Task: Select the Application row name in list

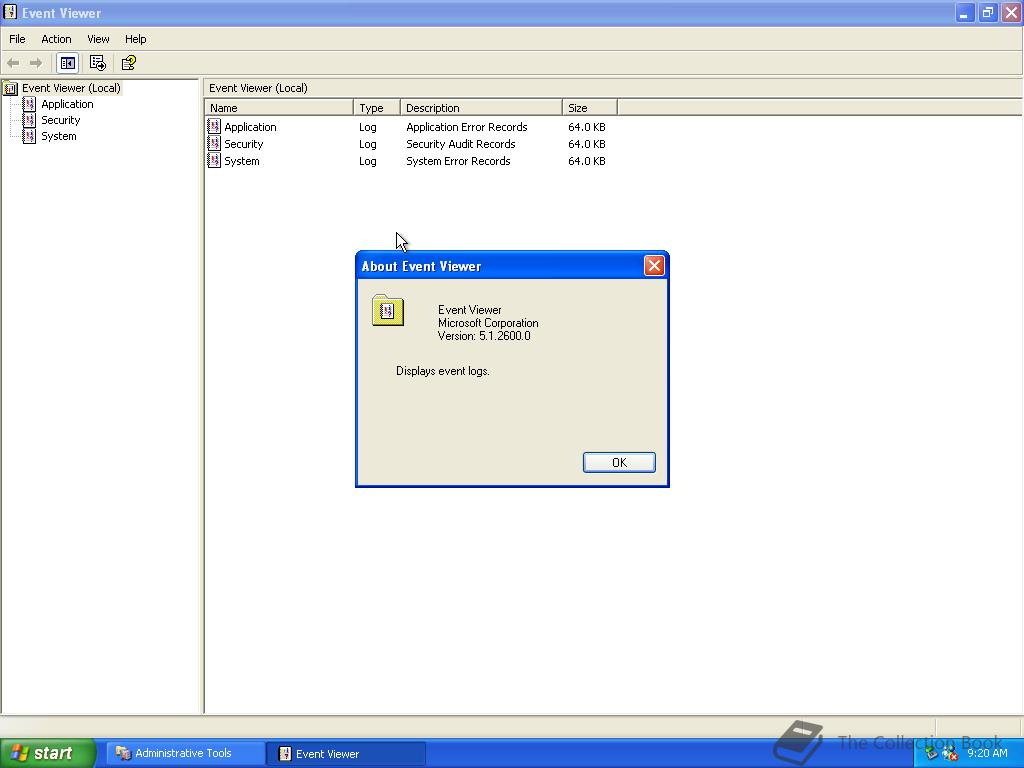Action: point(250,127)
